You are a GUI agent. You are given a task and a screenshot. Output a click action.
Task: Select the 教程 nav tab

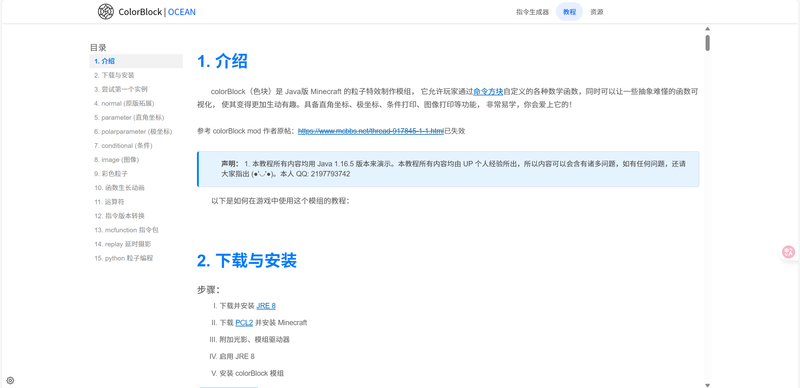[569, 12]
